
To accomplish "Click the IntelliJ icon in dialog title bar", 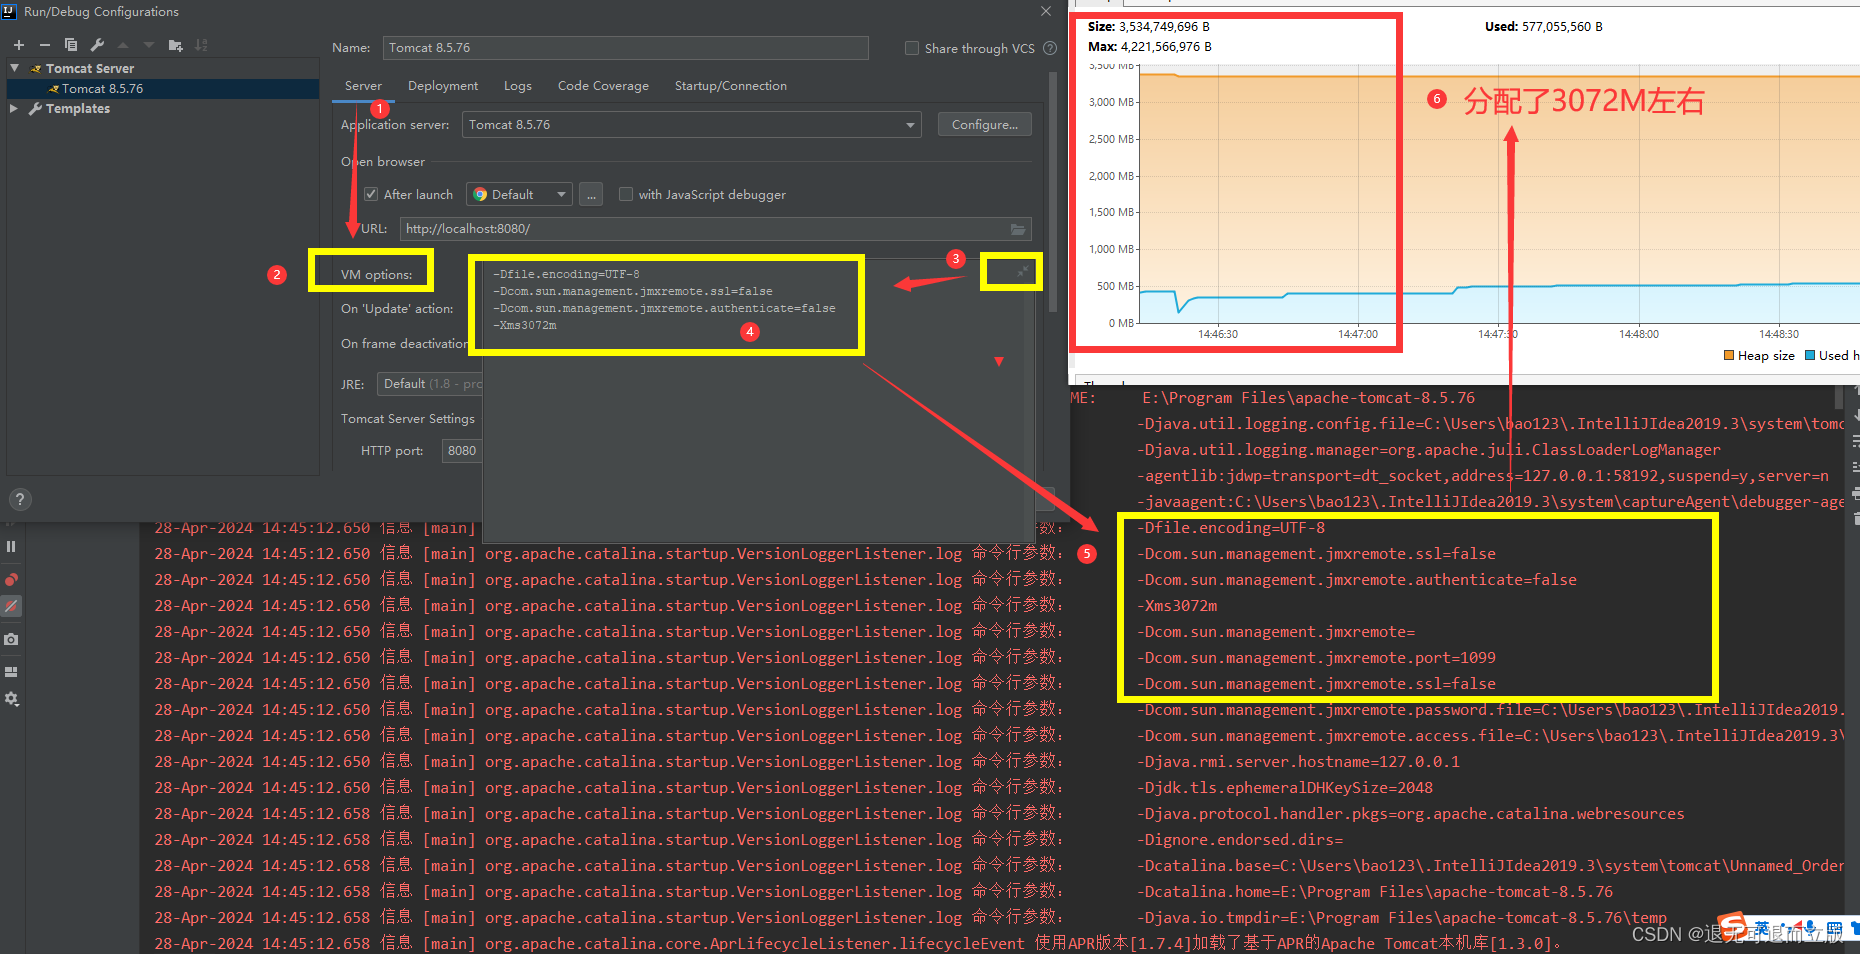I will [9, 11].
